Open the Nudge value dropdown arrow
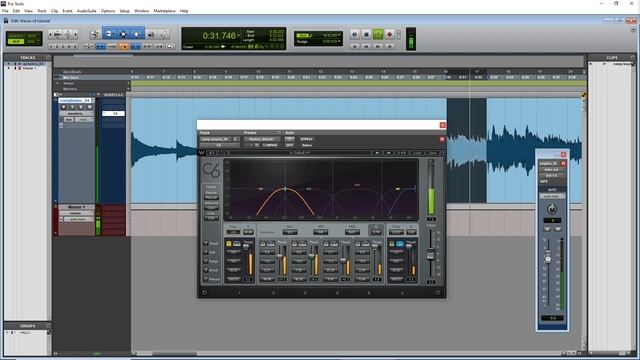Viewport: 640px width, 360px height. (x=339, y=42)
